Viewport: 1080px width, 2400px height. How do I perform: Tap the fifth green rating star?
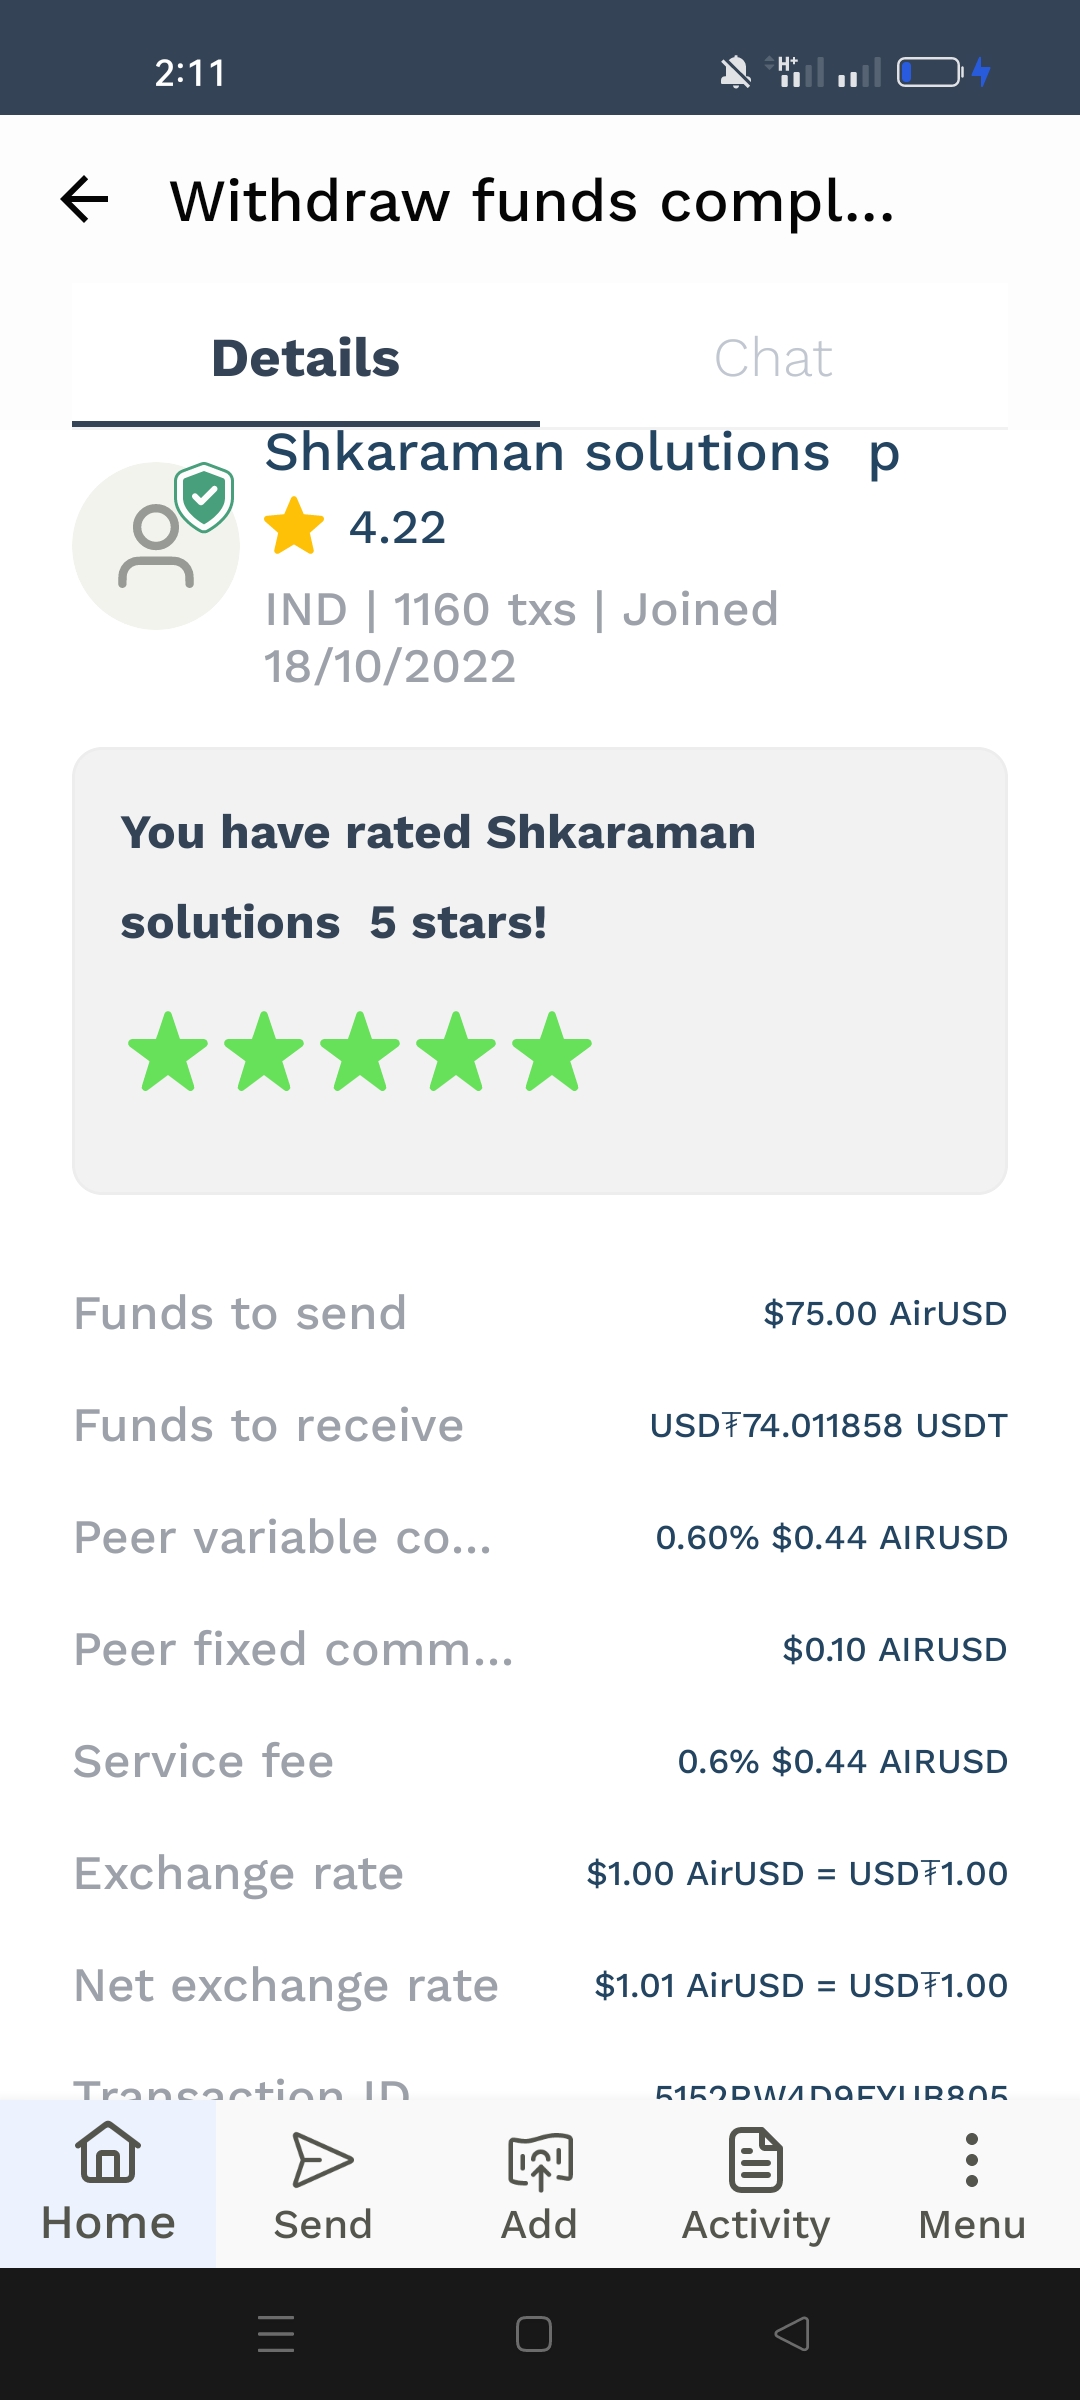click(552, 1051)
